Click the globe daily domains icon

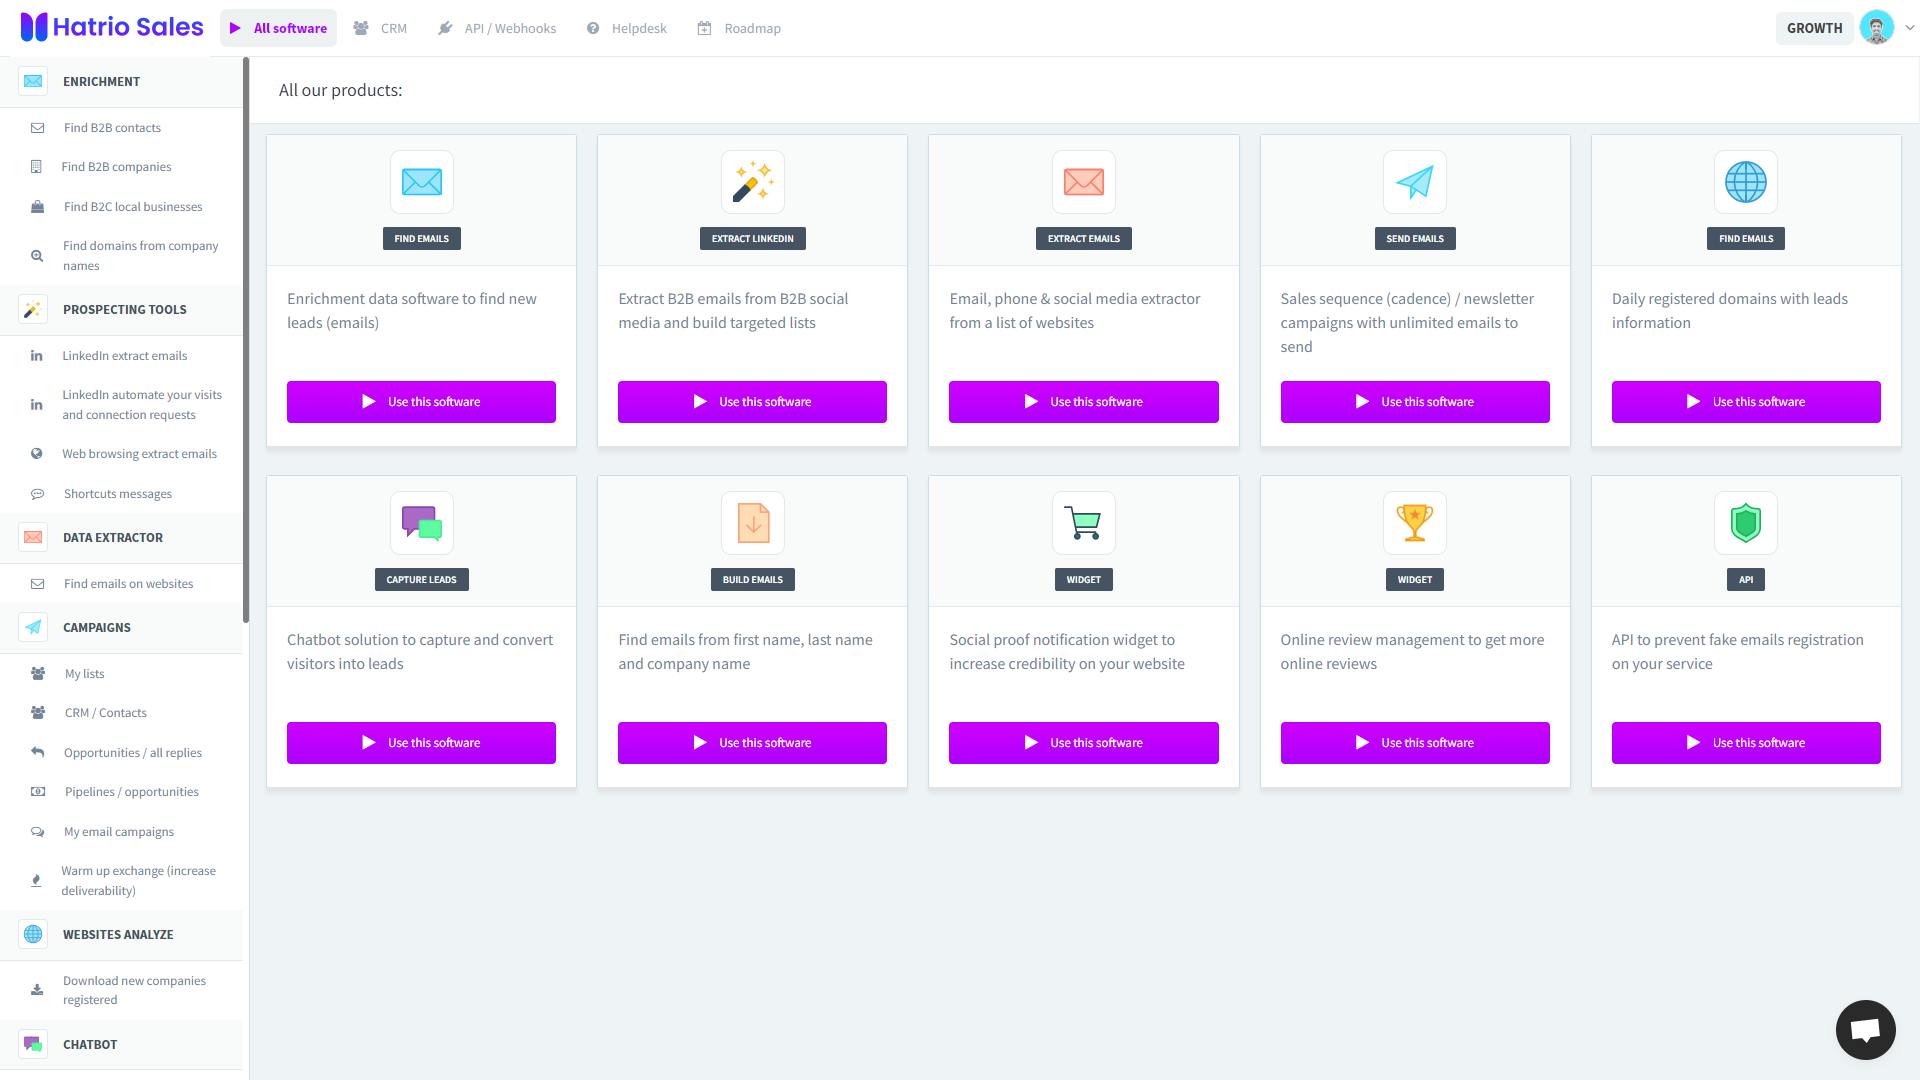click(x=1745, y=182)
